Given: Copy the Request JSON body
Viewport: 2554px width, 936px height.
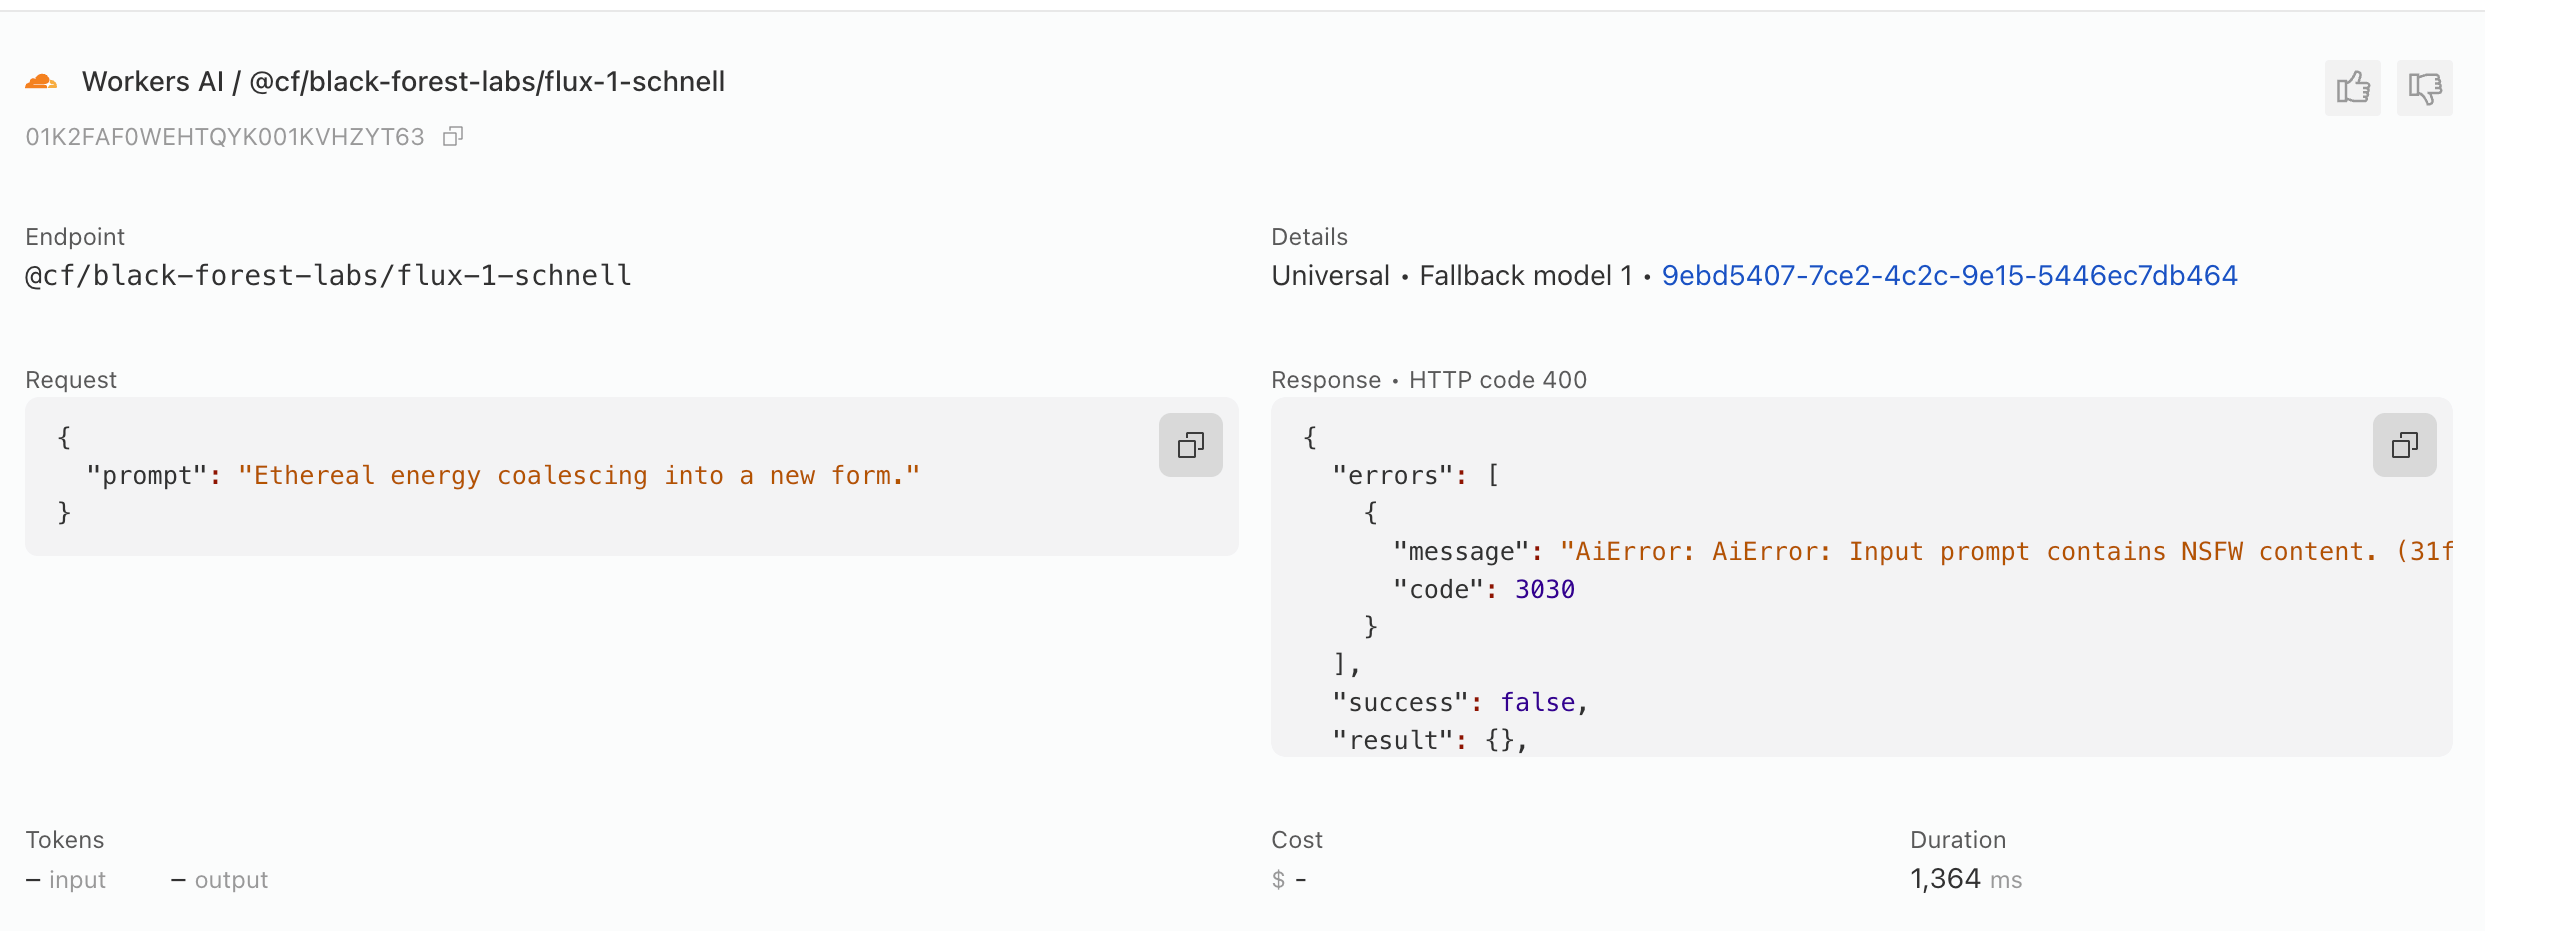Looking at the screenshot, I should 1190,445.
